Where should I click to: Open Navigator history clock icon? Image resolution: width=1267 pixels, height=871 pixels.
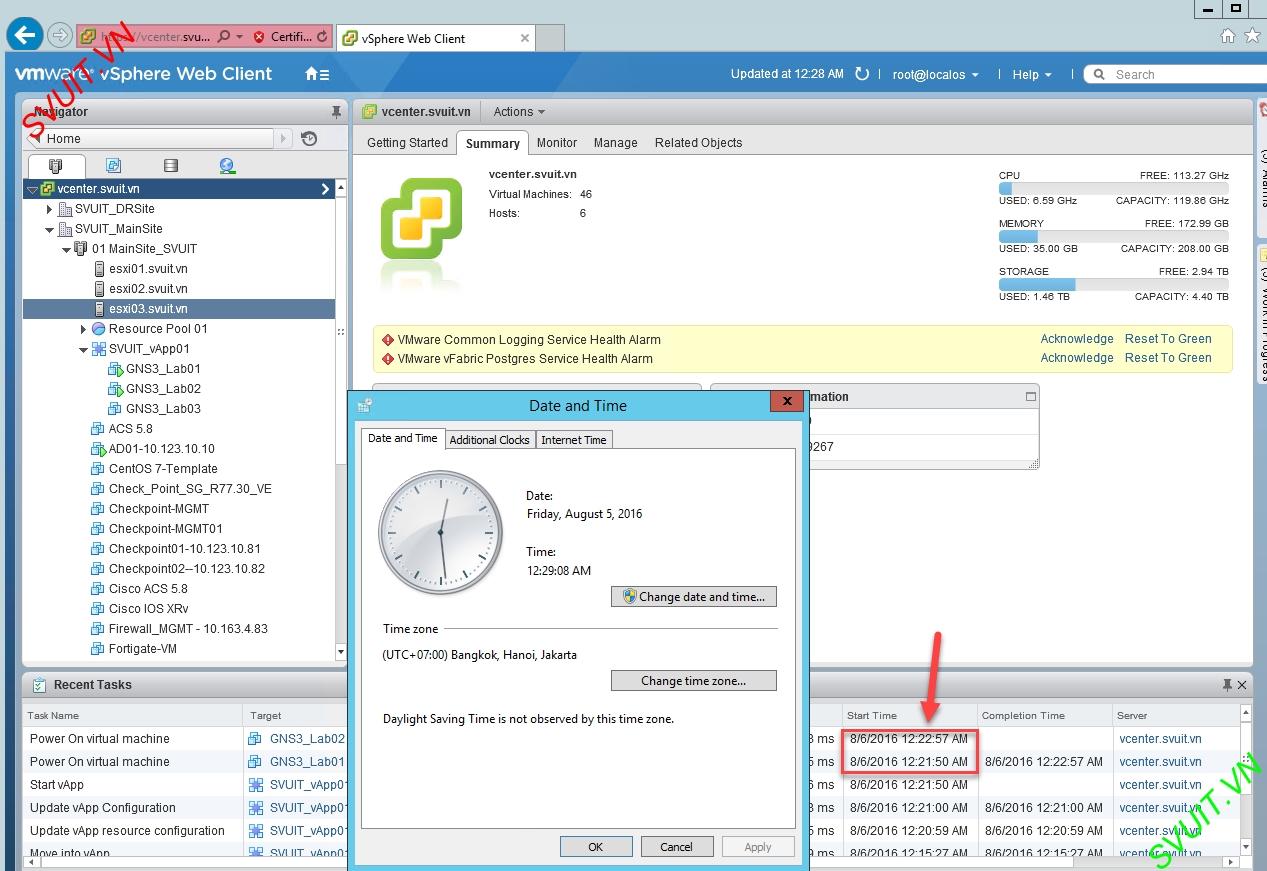pos(309,139)
